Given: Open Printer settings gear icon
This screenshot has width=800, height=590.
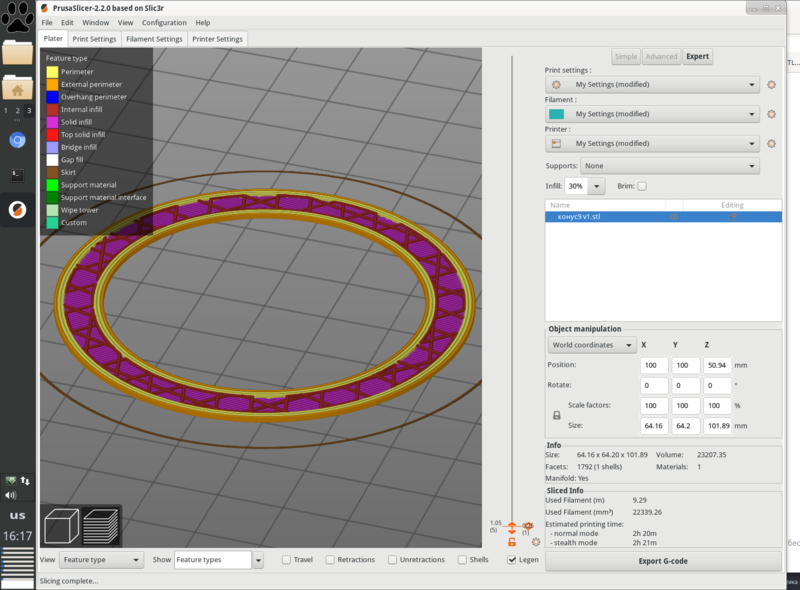Looking at the screenshot, I should click(771, 144).
